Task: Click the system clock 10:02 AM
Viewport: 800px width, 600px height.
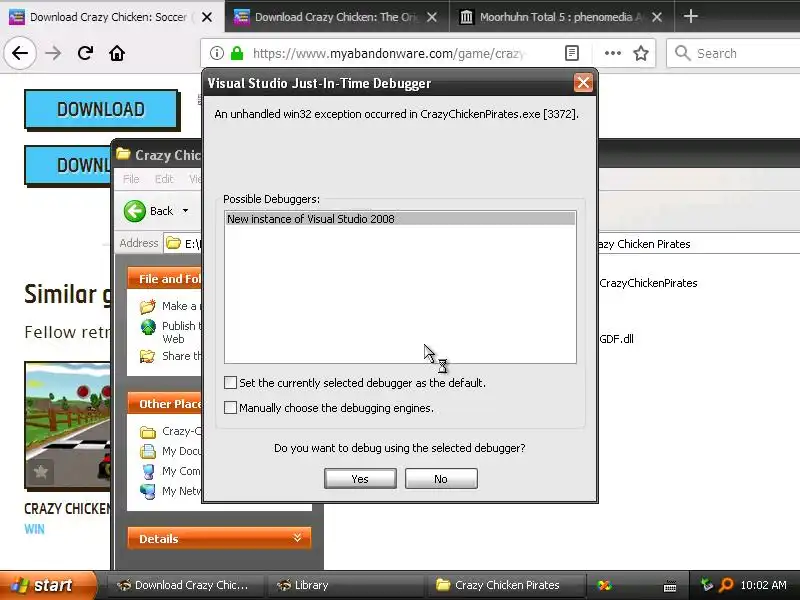Action: [763, 585]
